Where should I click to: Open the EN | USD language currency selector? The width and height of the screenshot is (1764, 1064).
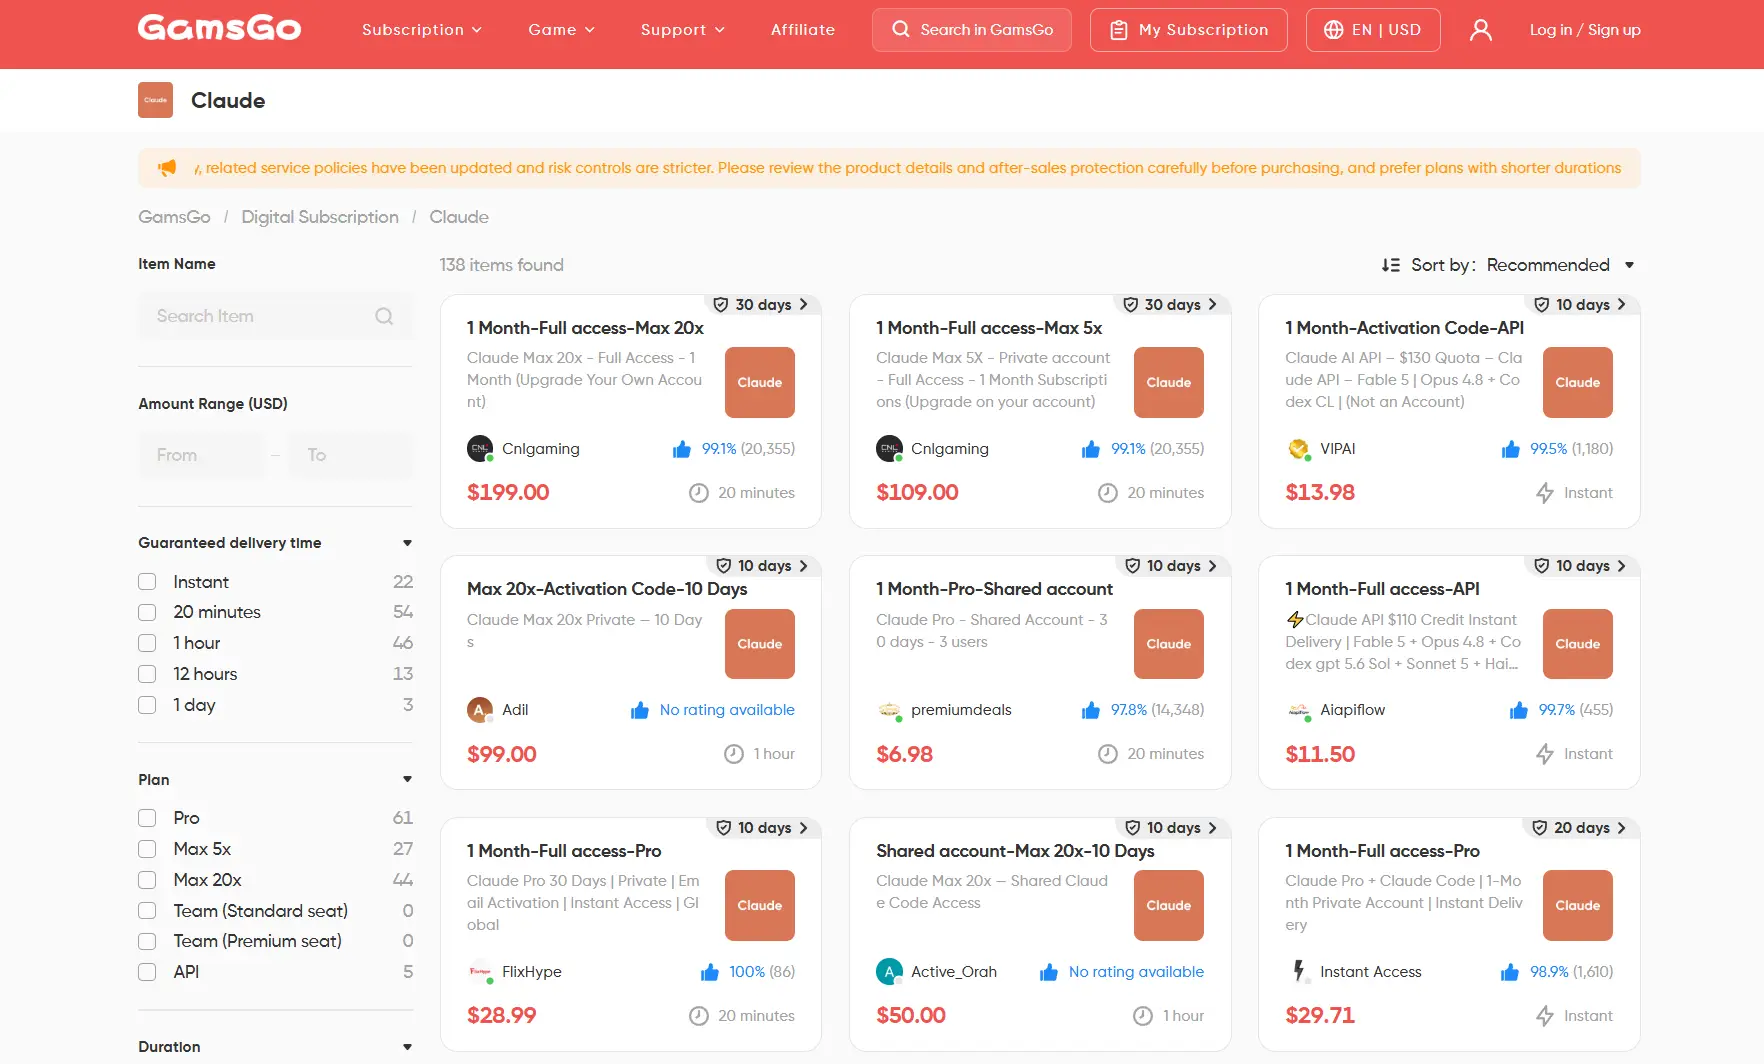pos(1373,30)
